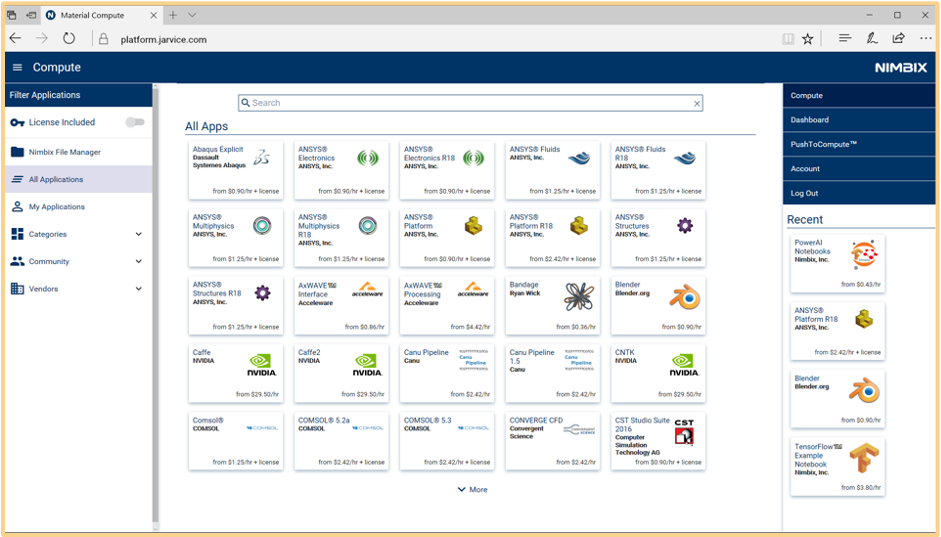
Task: Open the browser Share icon
Action: [898, 38]
